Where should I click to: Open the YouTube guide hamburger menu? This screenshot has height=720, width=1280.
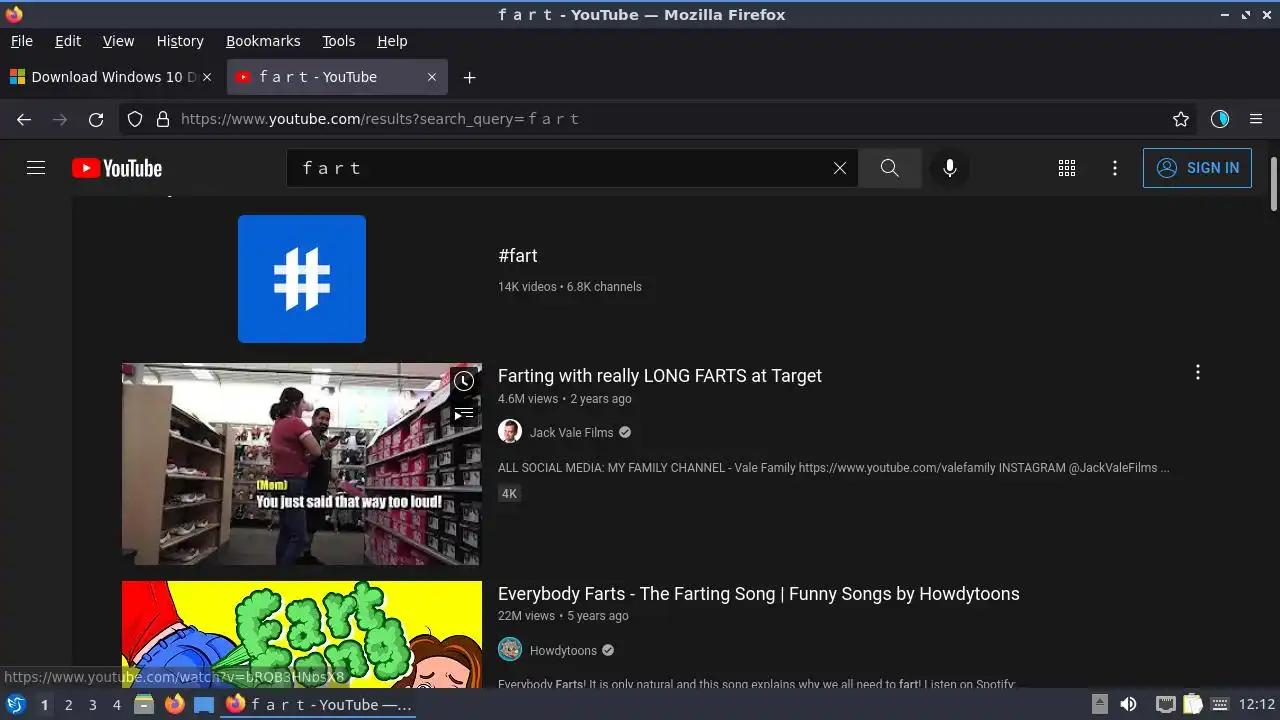pos(36,168)
